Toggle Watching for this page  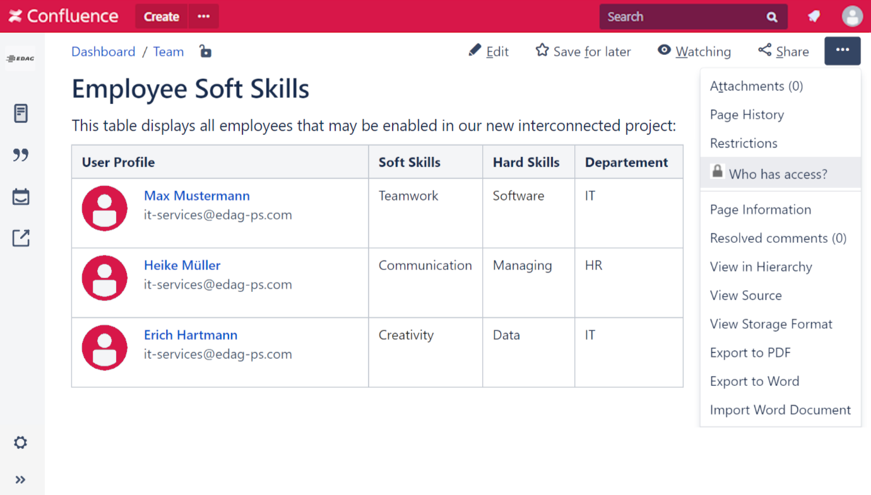694,52
